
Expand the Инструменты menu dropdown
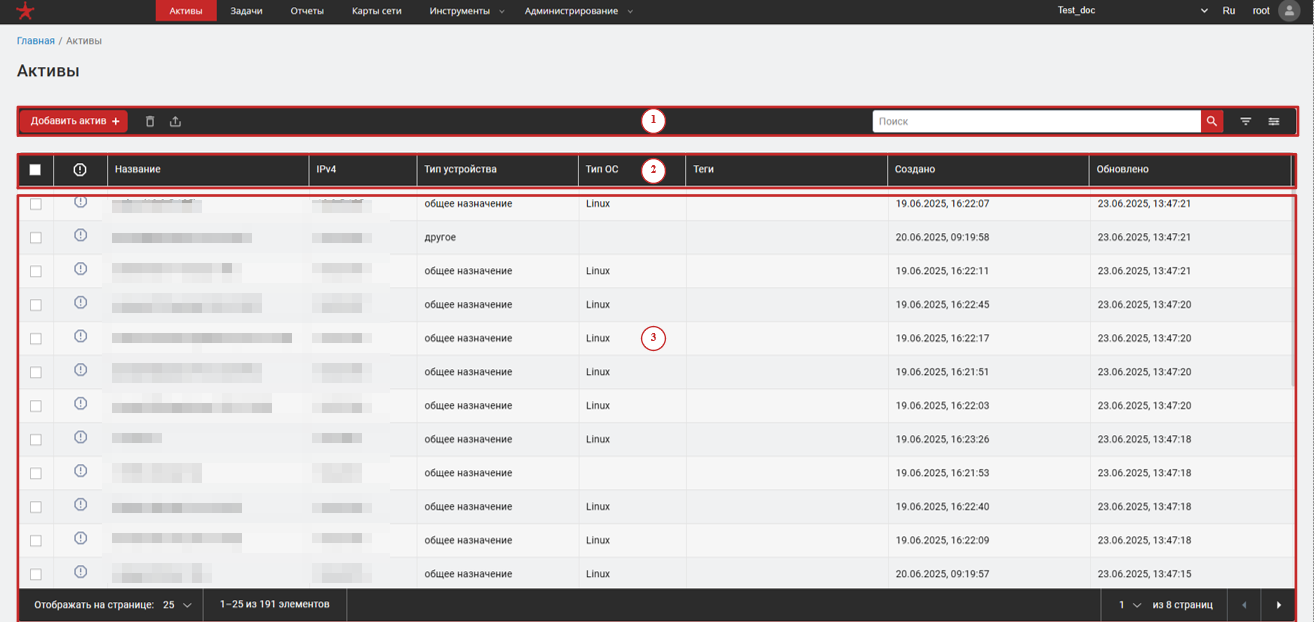point(466,11)
